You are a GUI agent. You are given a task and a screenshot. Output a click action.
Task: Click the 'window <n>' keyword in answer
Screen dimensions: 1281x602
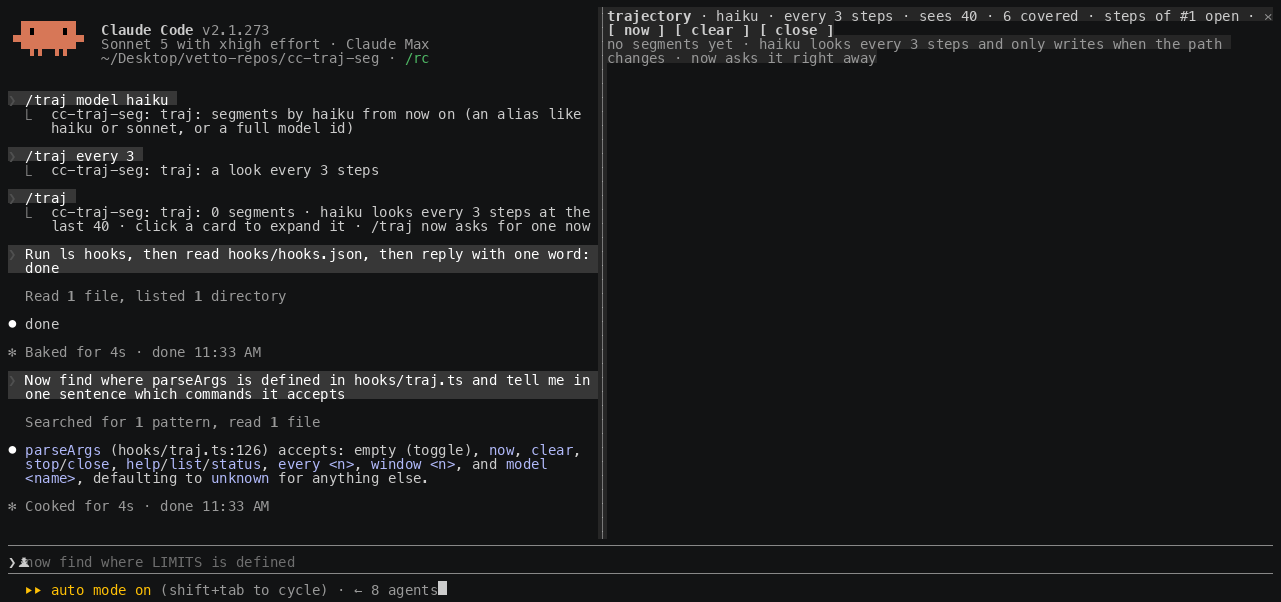tap(413, 464)
